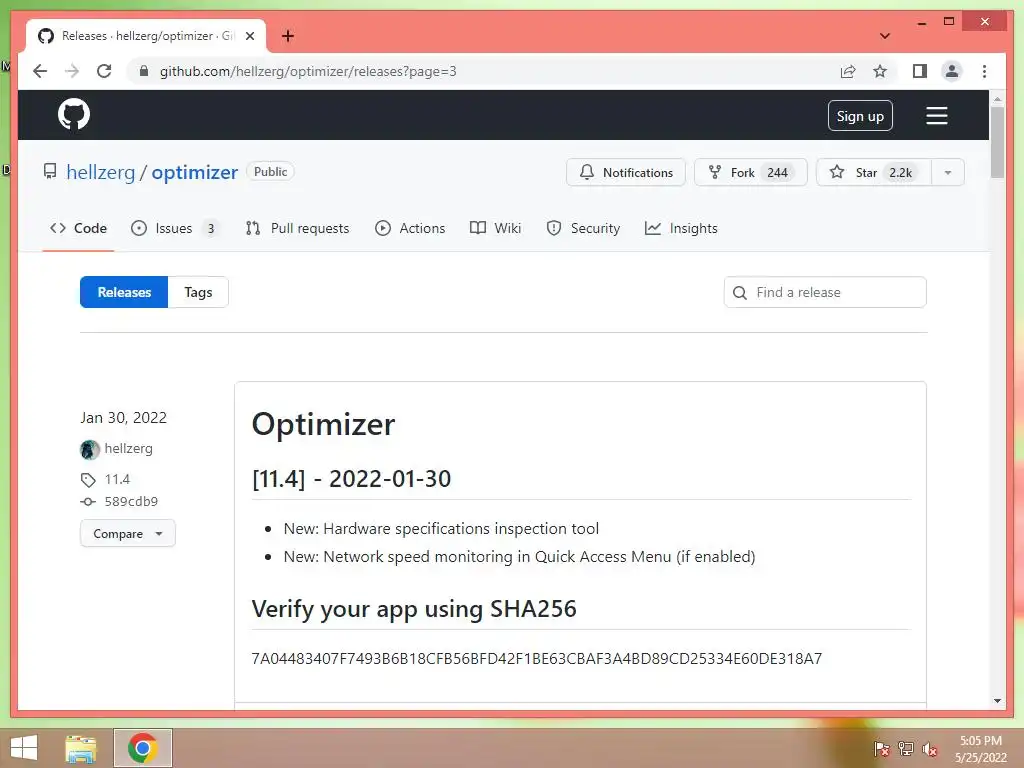This screenshot has width=1024, height=768.
Task: Click the Public repository badge
Action: 270,172
